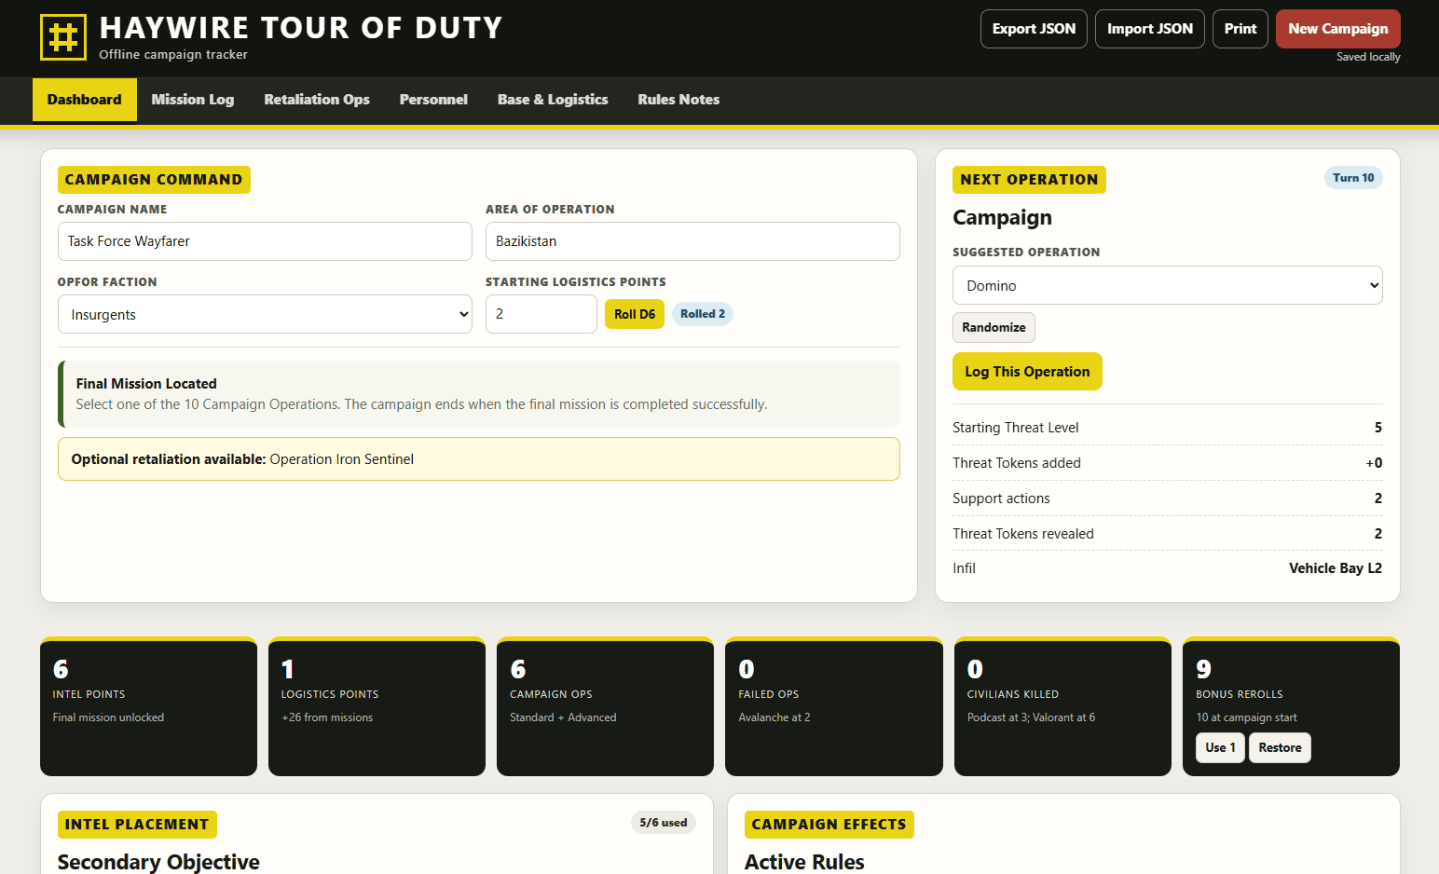Select the Final Mission Located heading
This screenshot has width=1439, height=874.
coord(146,383)
